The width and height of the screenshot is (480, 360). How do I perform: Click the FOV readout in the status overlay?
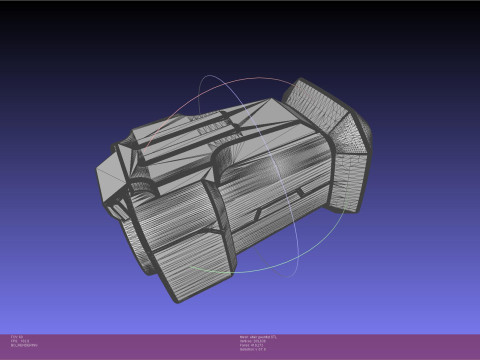[17, 337]
